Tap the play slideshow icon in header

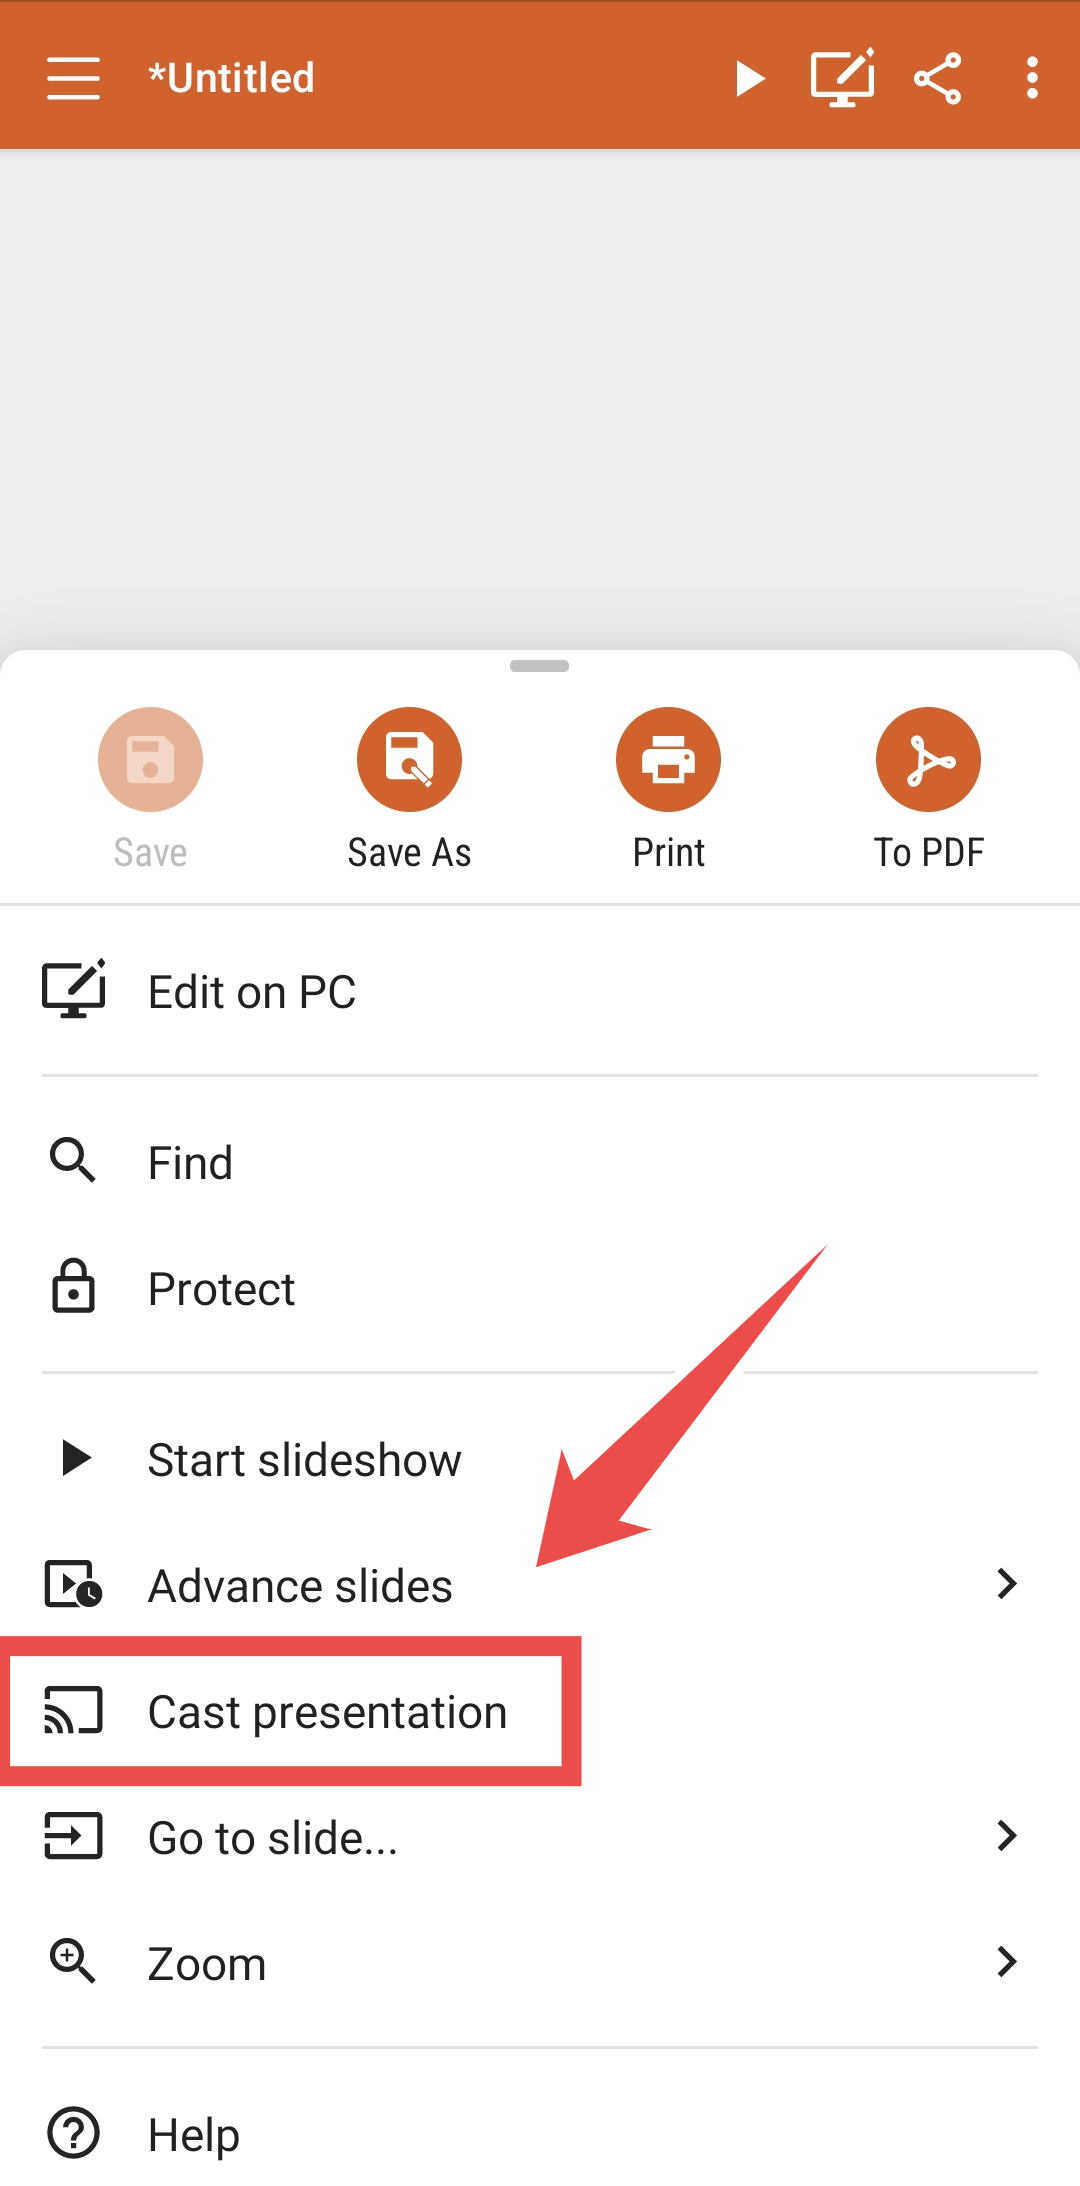(x=750, y=78)
